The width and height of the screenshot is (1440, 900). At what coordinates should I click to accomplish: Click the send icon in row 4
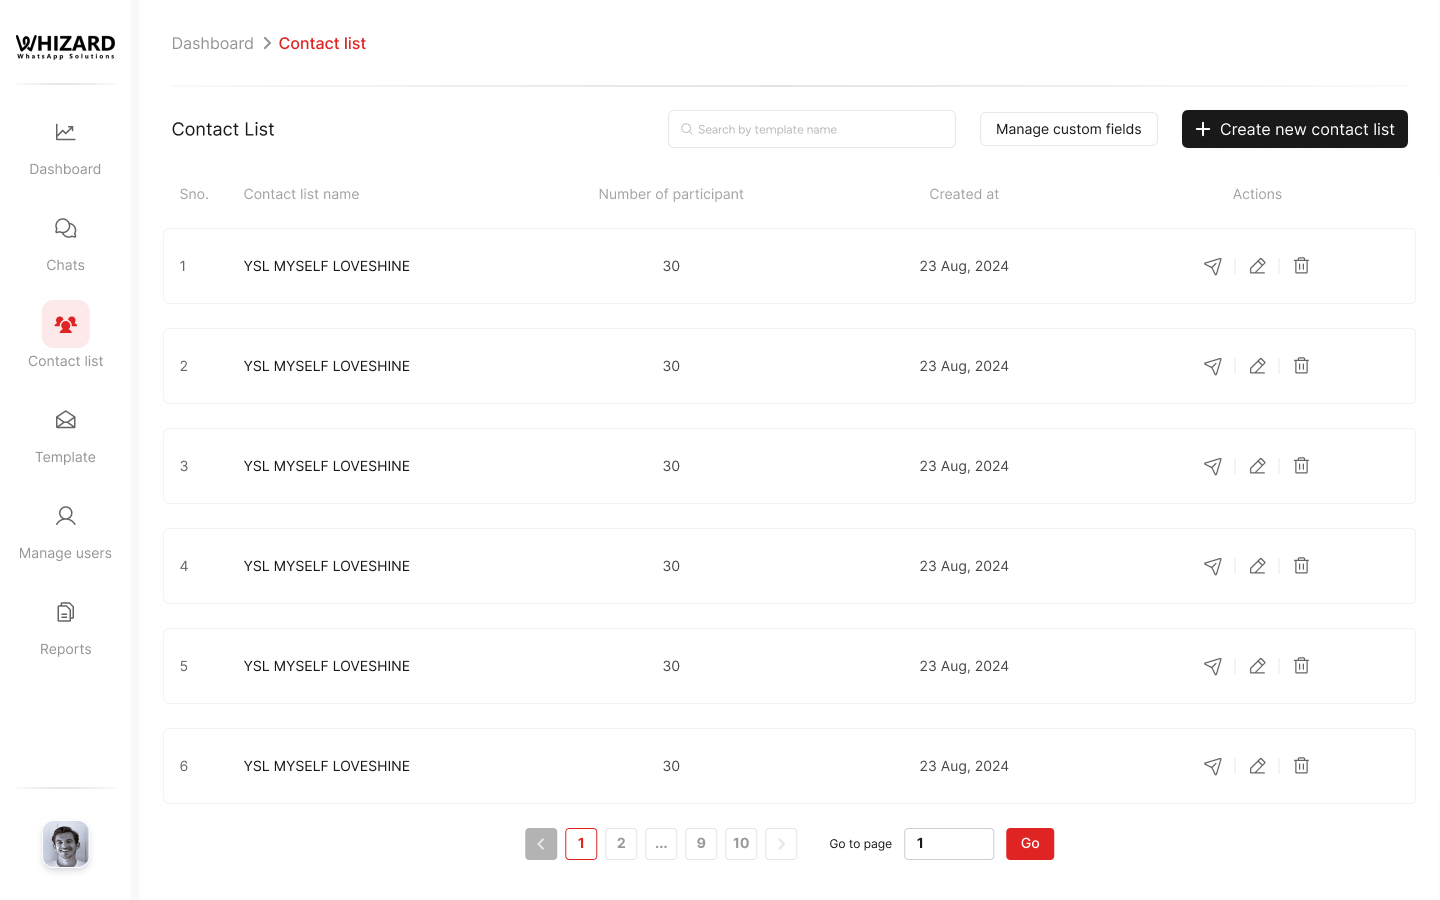[x=1212, y=566]
